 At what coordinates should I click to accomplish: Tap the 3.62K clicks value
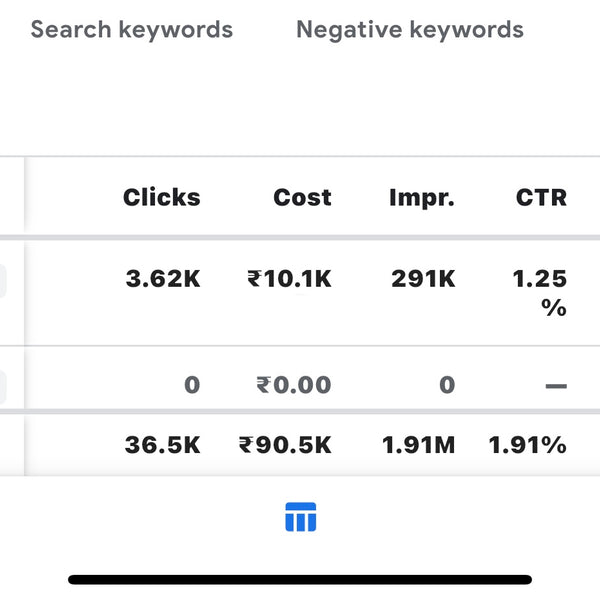(x=163, y=280)
